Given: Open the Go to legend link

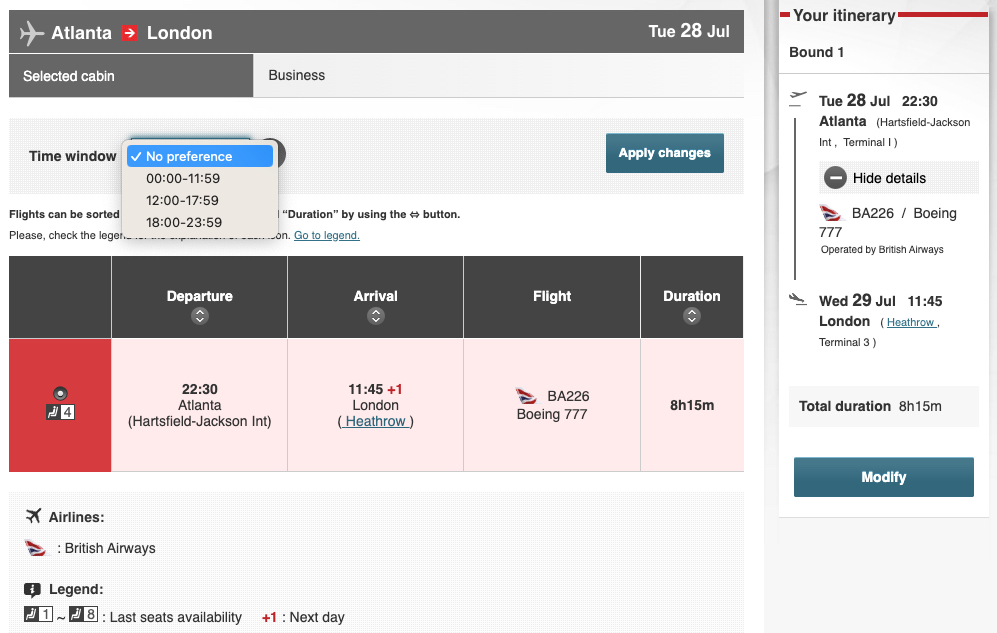Looking at the screenshot, I should pos(326,234).
